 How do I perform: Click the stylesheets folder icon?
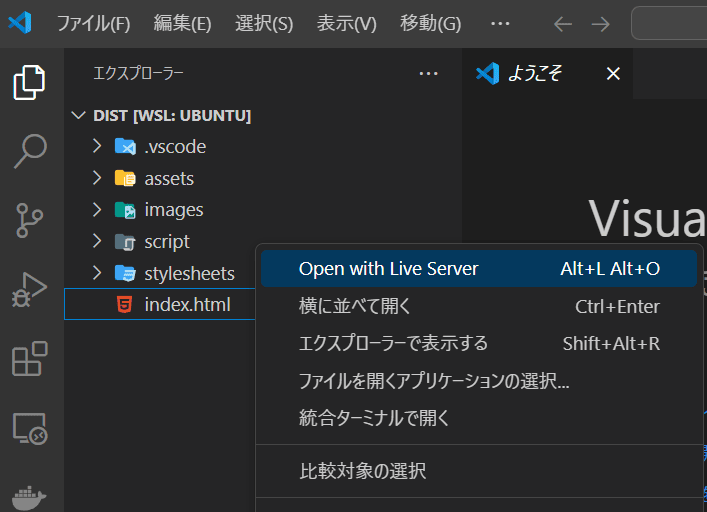tap(125, 273)
